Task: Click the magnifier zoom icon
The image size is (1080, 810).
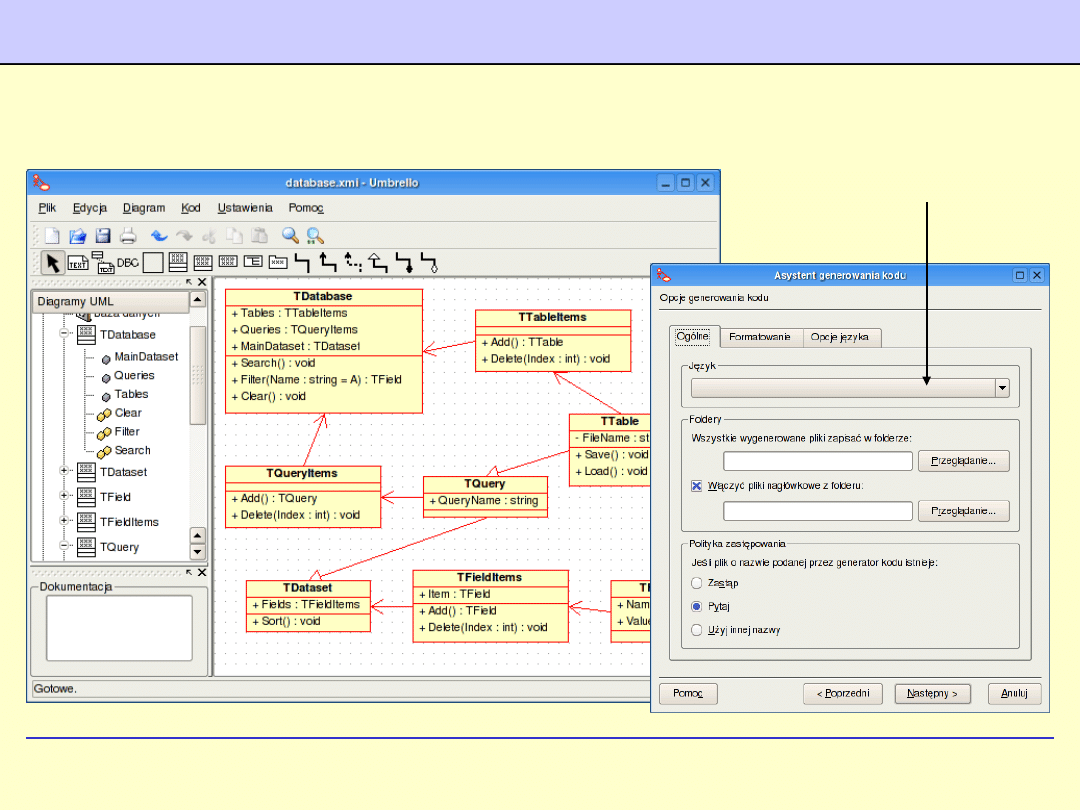Action: click(290, 236)
